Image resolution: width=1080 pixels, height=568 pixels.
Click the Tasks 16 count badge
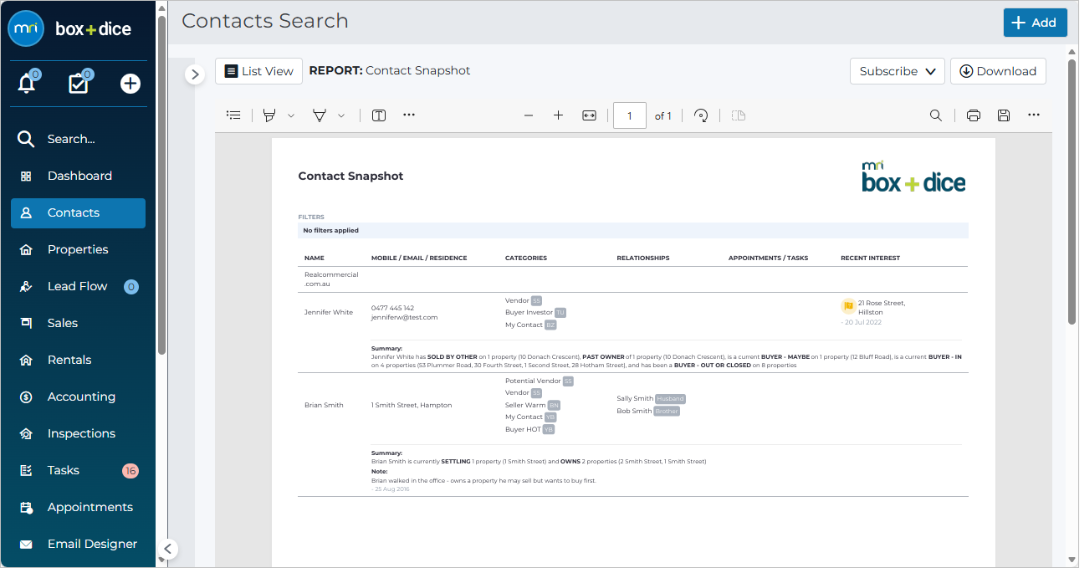tap(130, 471)
